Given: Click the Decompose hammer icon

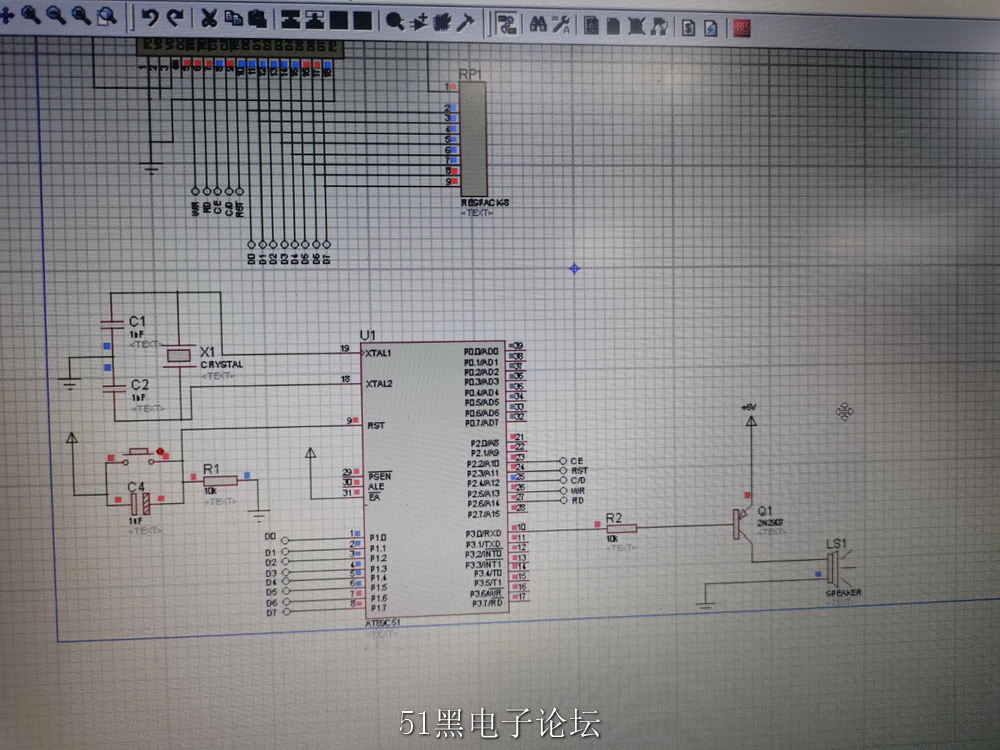Looking at the screenshot, I should (466, 23).
